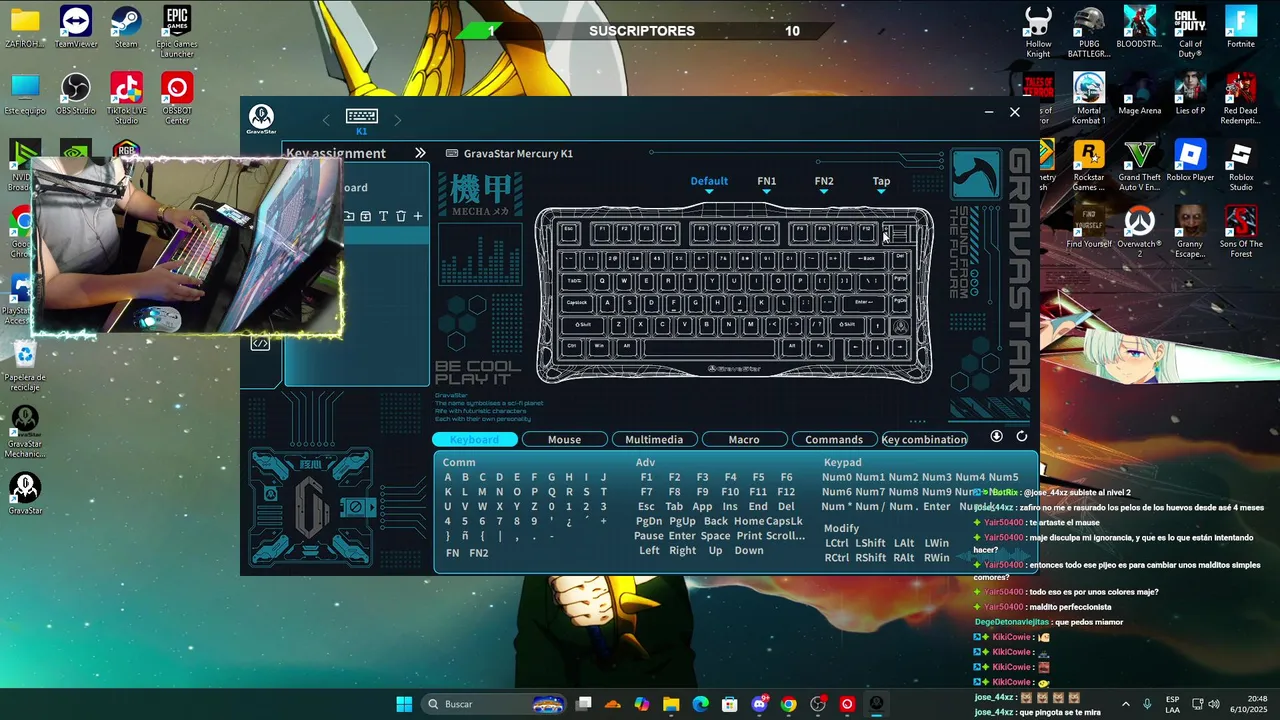
Task: Open Google Chrome from taskbar
Action: click(x=789, y=704)
